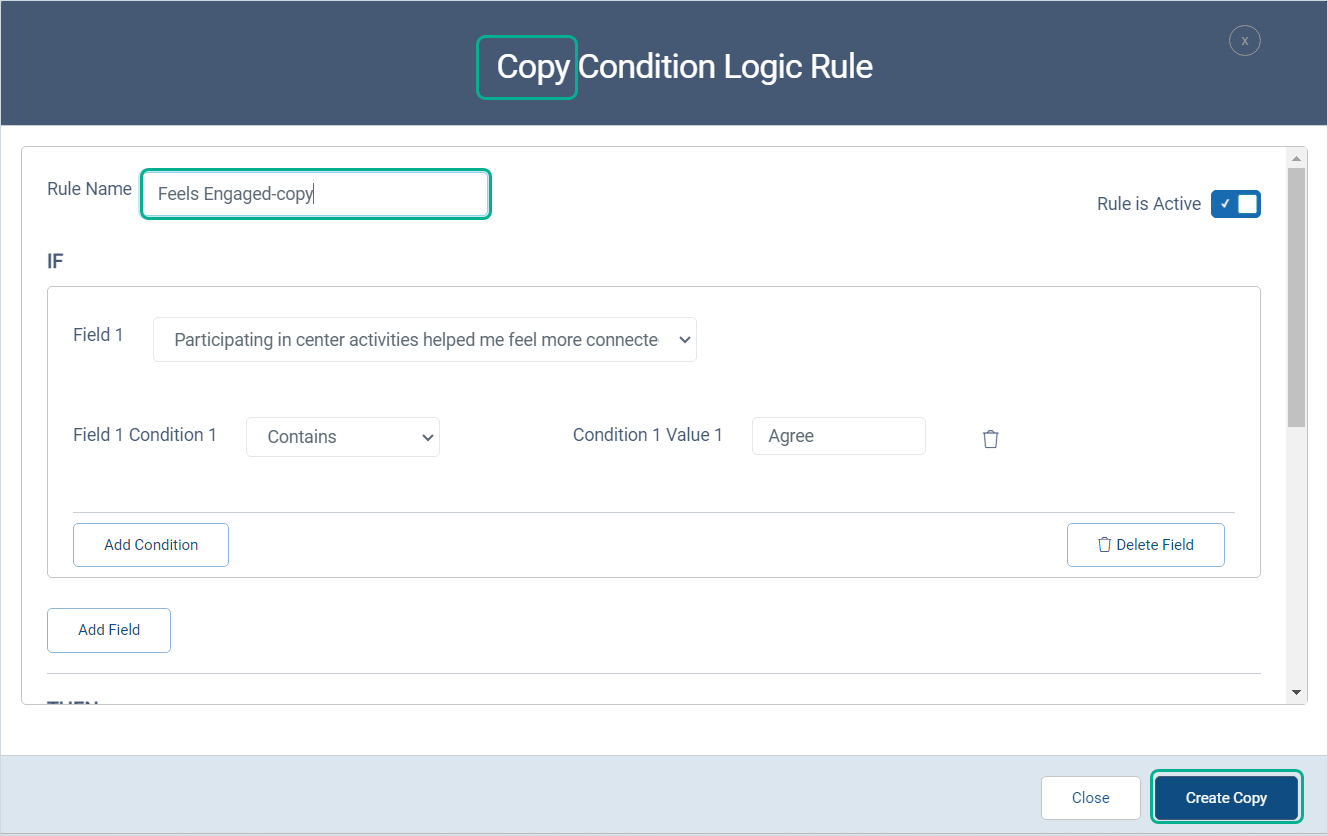
Task: Click the scrollbar up arrow
Action: 1296,156
